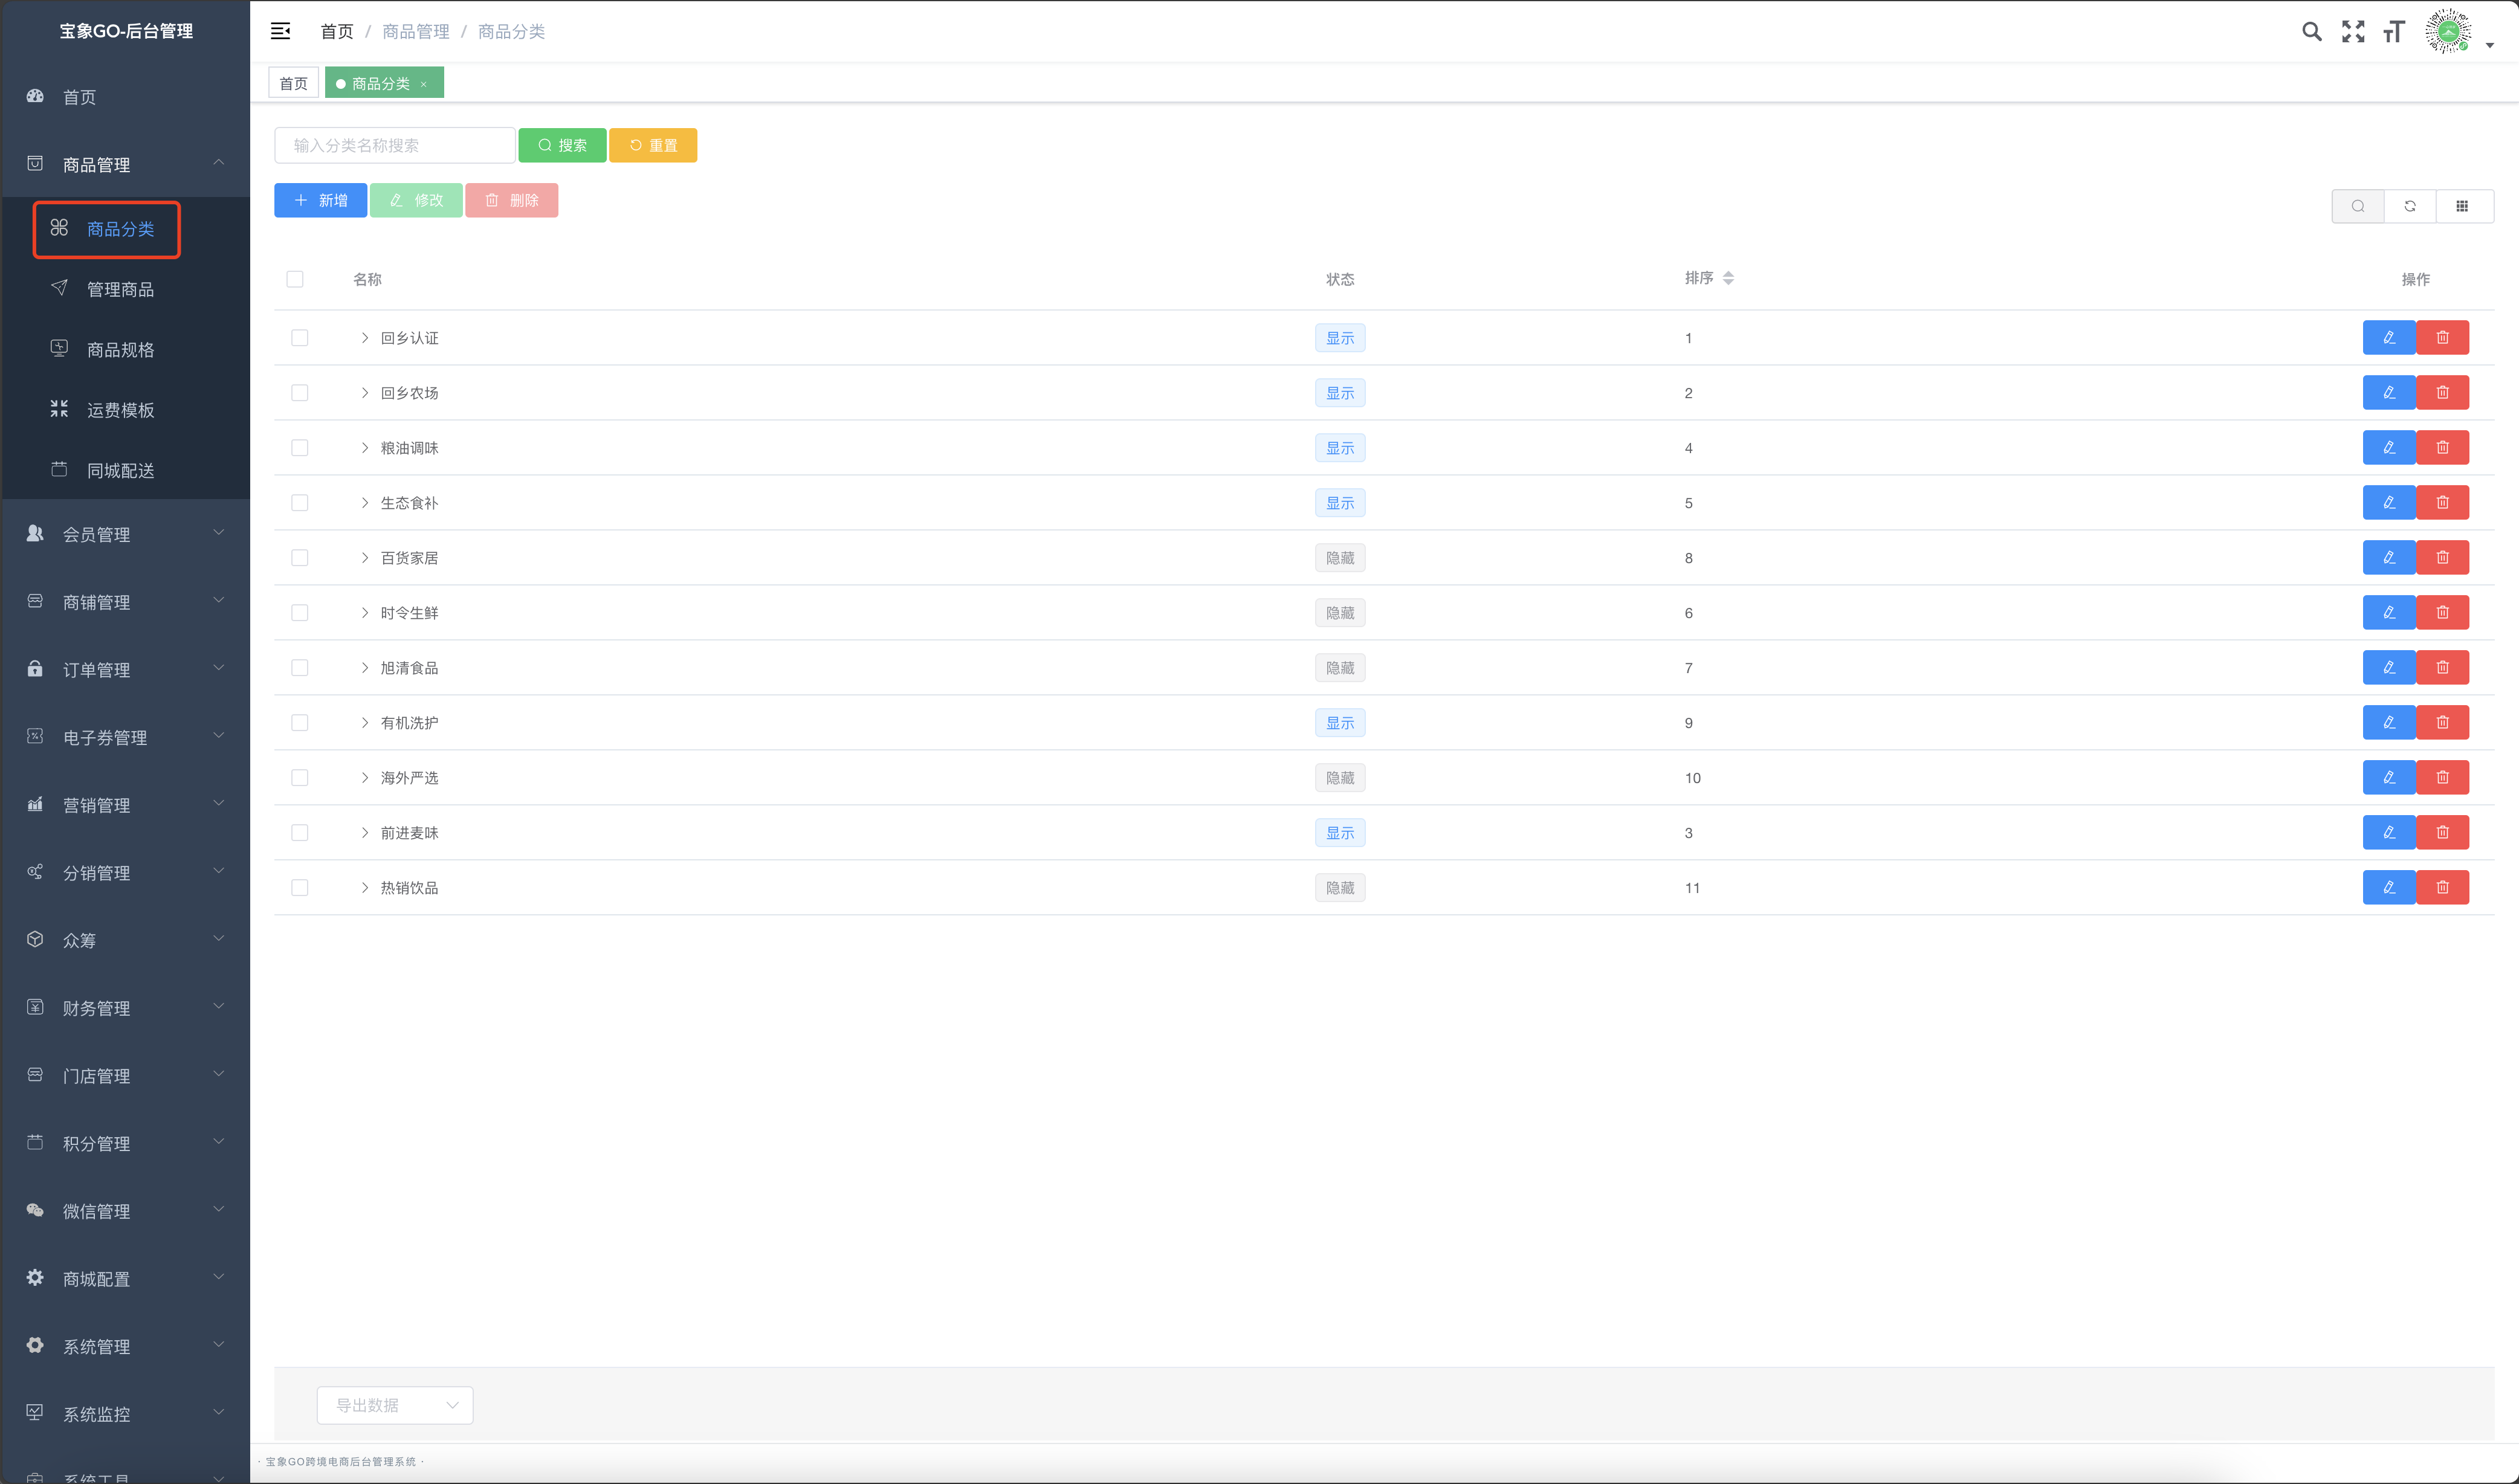The image size is (2519, 1484).
Task: Open 管理商品 in the sidebar
Action: click(x=120, y=290)
